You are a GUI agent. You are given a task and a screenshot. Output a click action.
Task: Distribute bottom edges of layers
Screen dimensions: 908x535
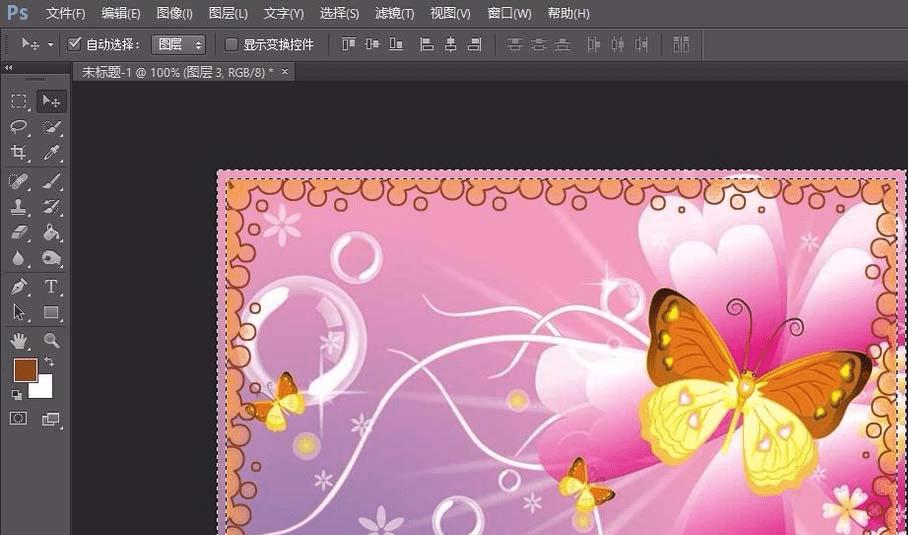point(562,44)
